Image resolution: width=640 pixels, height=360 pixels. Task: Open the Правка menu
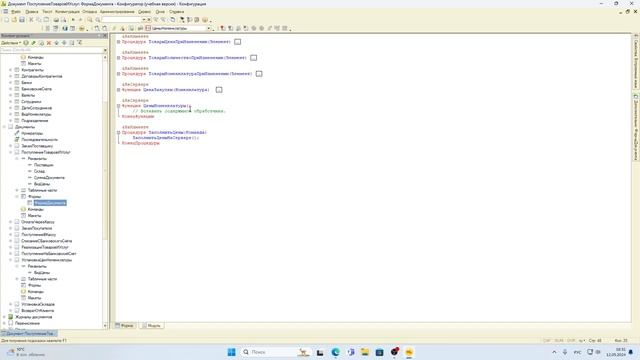pyautogui.click(x=31, y=12)
